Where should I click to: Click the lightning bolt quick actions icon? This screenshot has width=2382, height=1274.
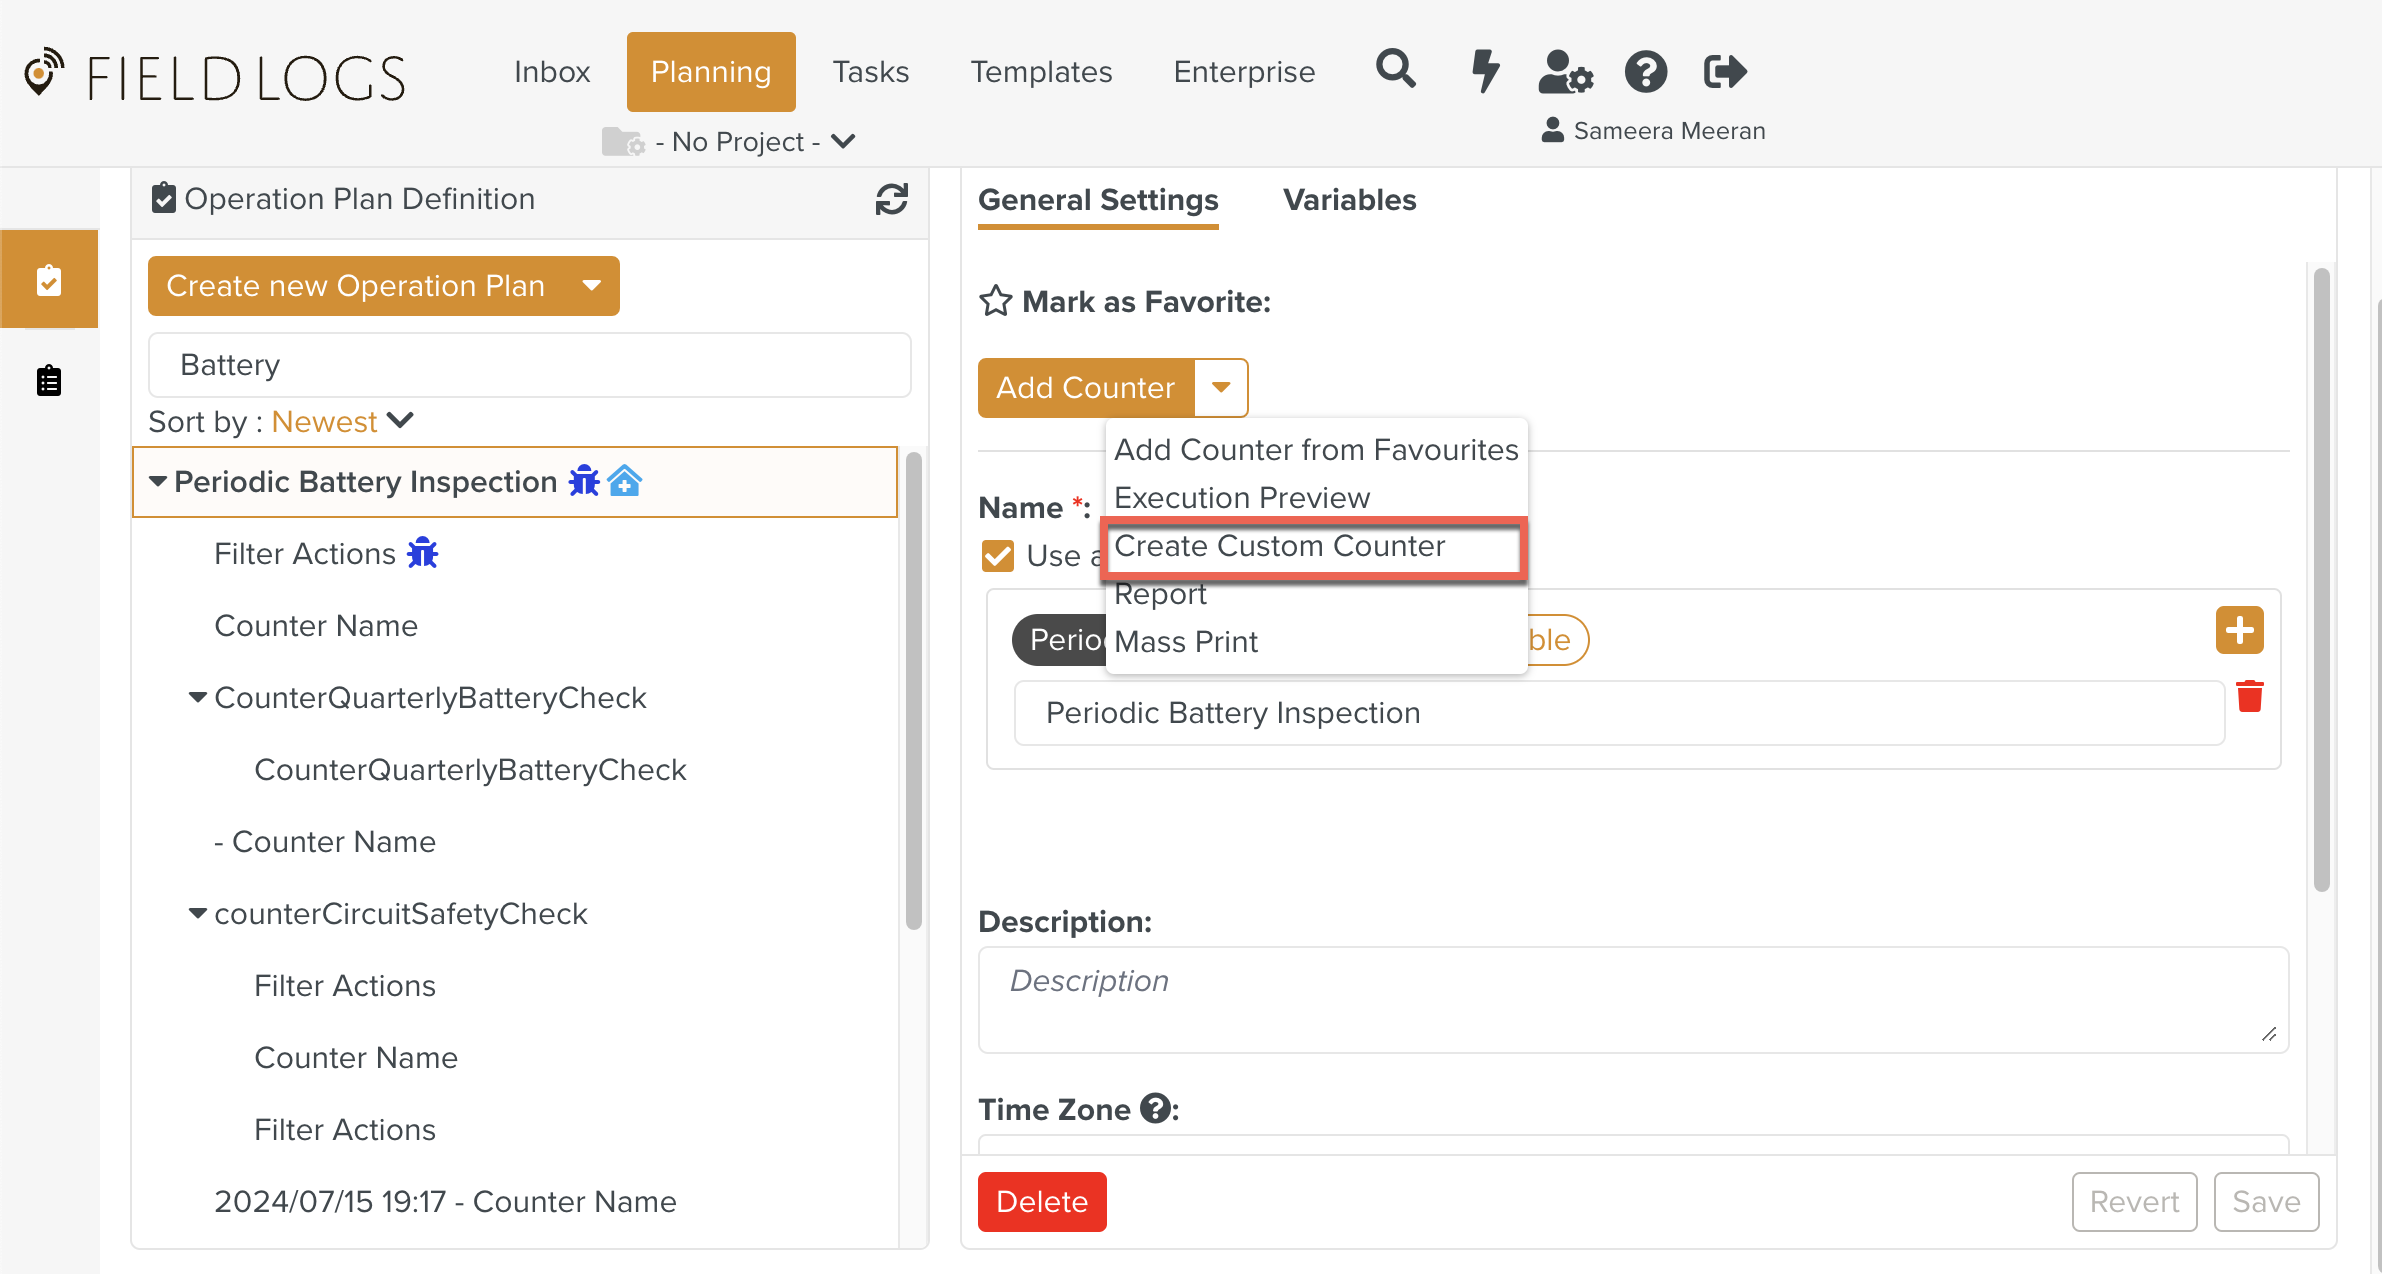pos(1485,71)
